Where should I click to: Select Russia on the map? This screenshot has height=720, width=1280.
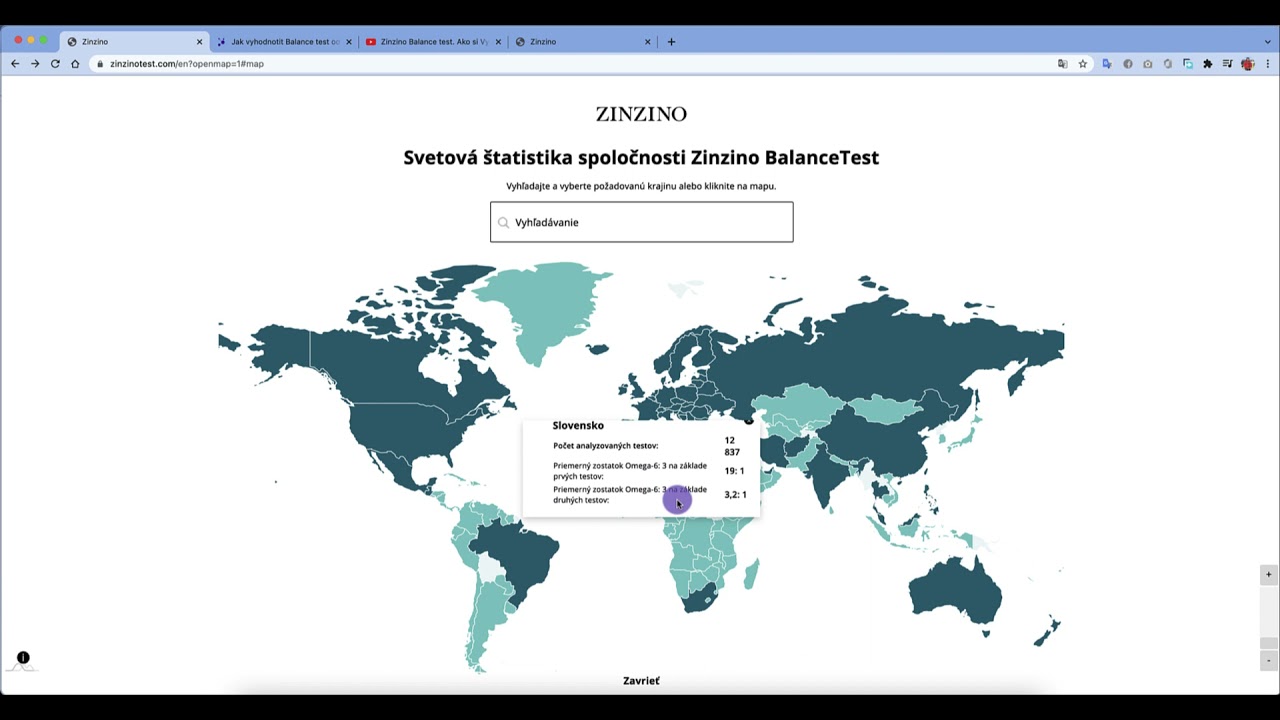point(880,345)
